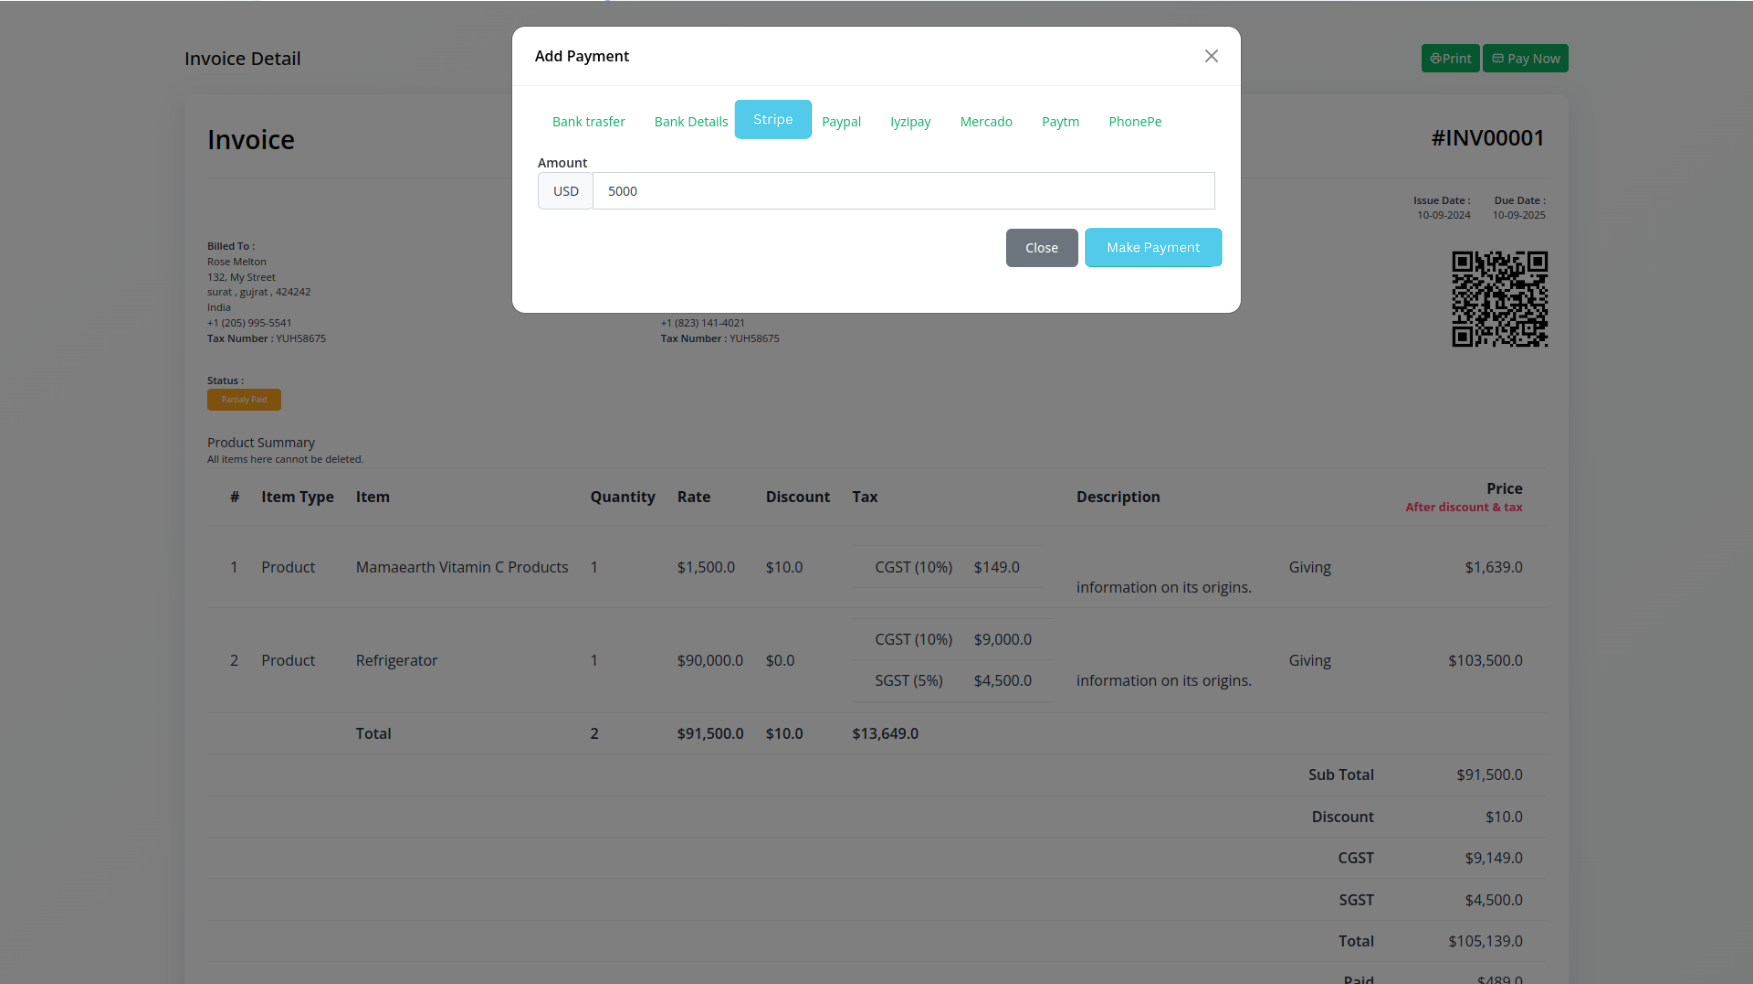This screenshot has width=1753, height=984.
Task: Click the Make Payment button
Action: pos(1153,247)
